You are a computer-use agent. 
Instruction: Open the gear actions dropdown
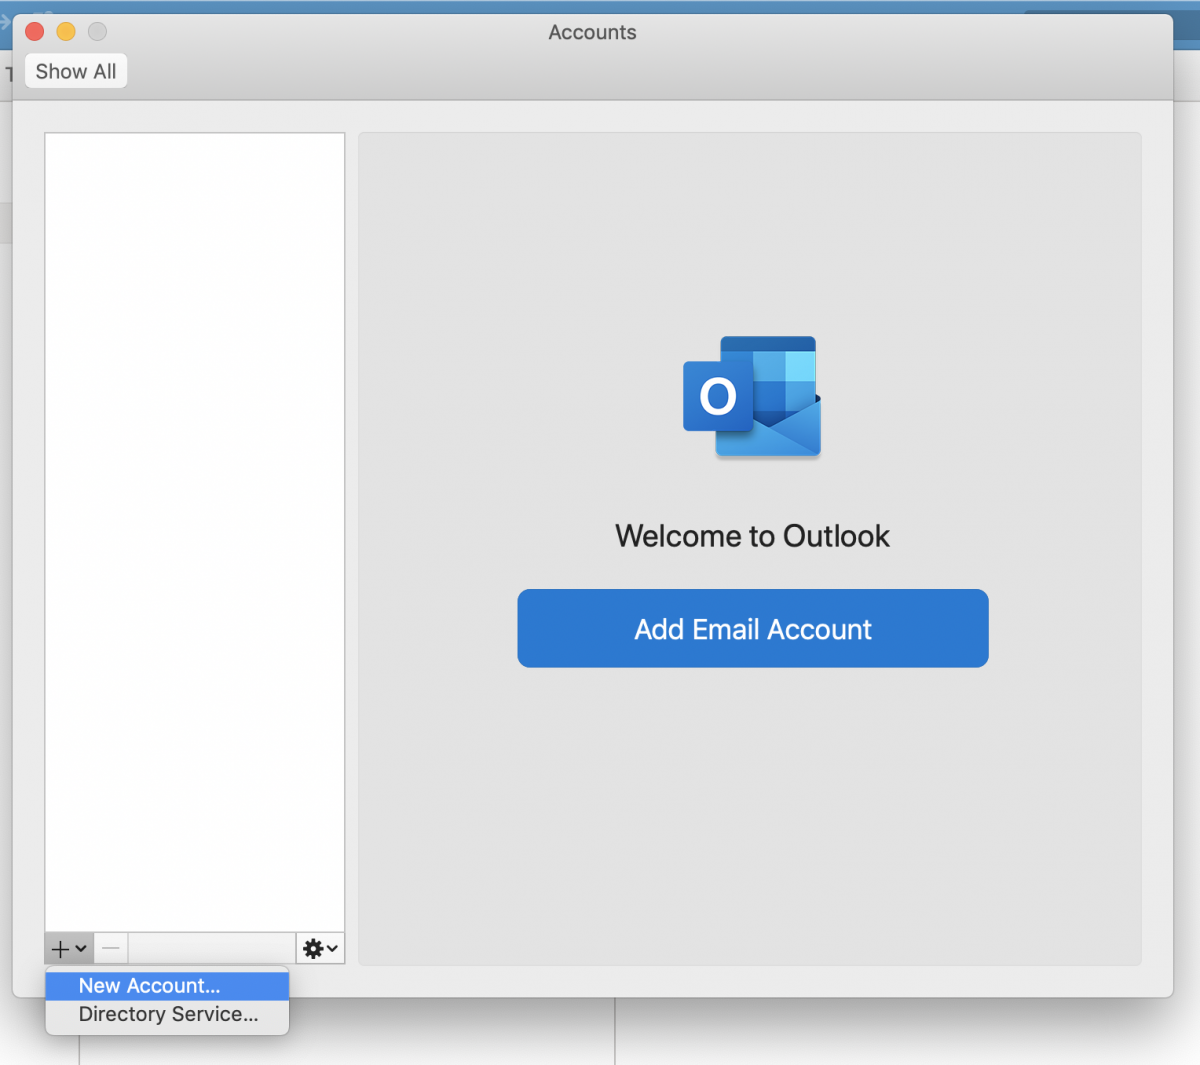point(320,948)
